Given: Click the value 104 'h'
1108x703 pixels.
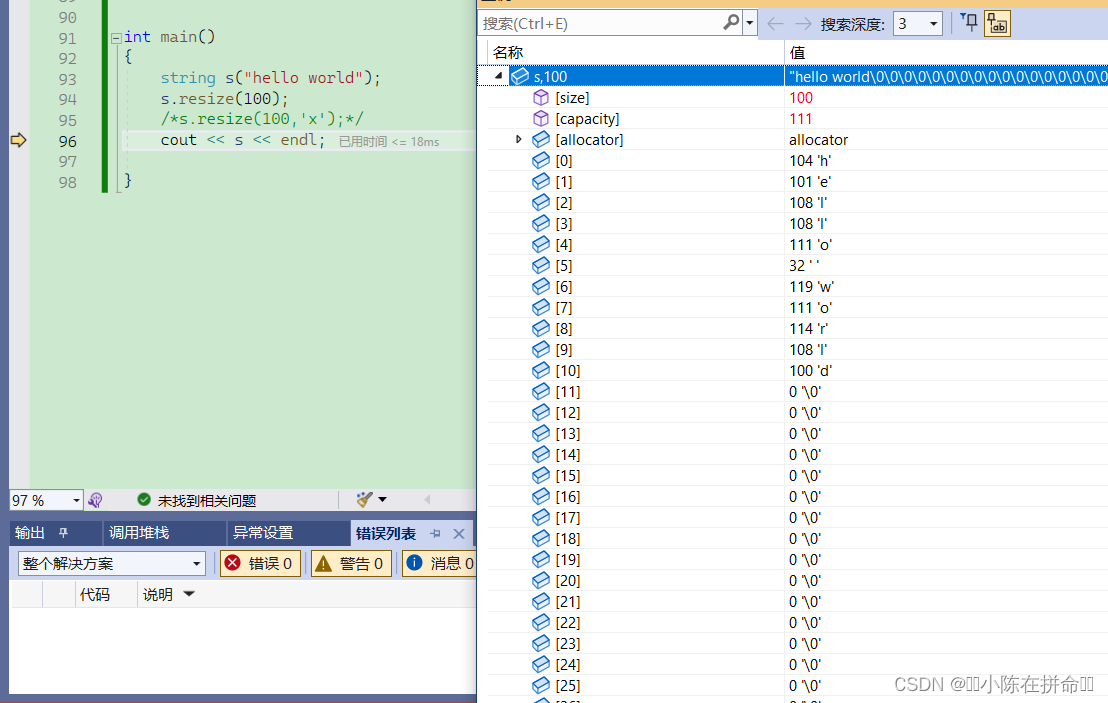Looking at the screenshot, I should 810,160.
